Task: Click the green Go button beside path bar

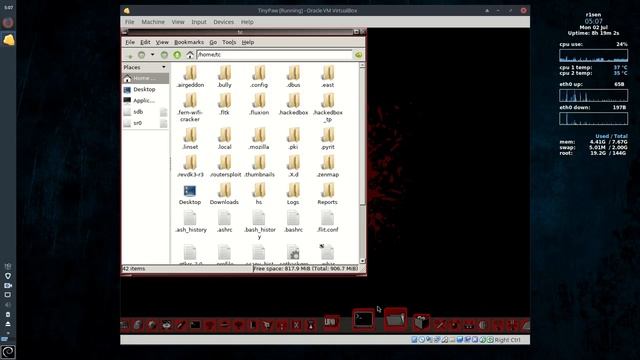Action: click(x=358, y=55)
